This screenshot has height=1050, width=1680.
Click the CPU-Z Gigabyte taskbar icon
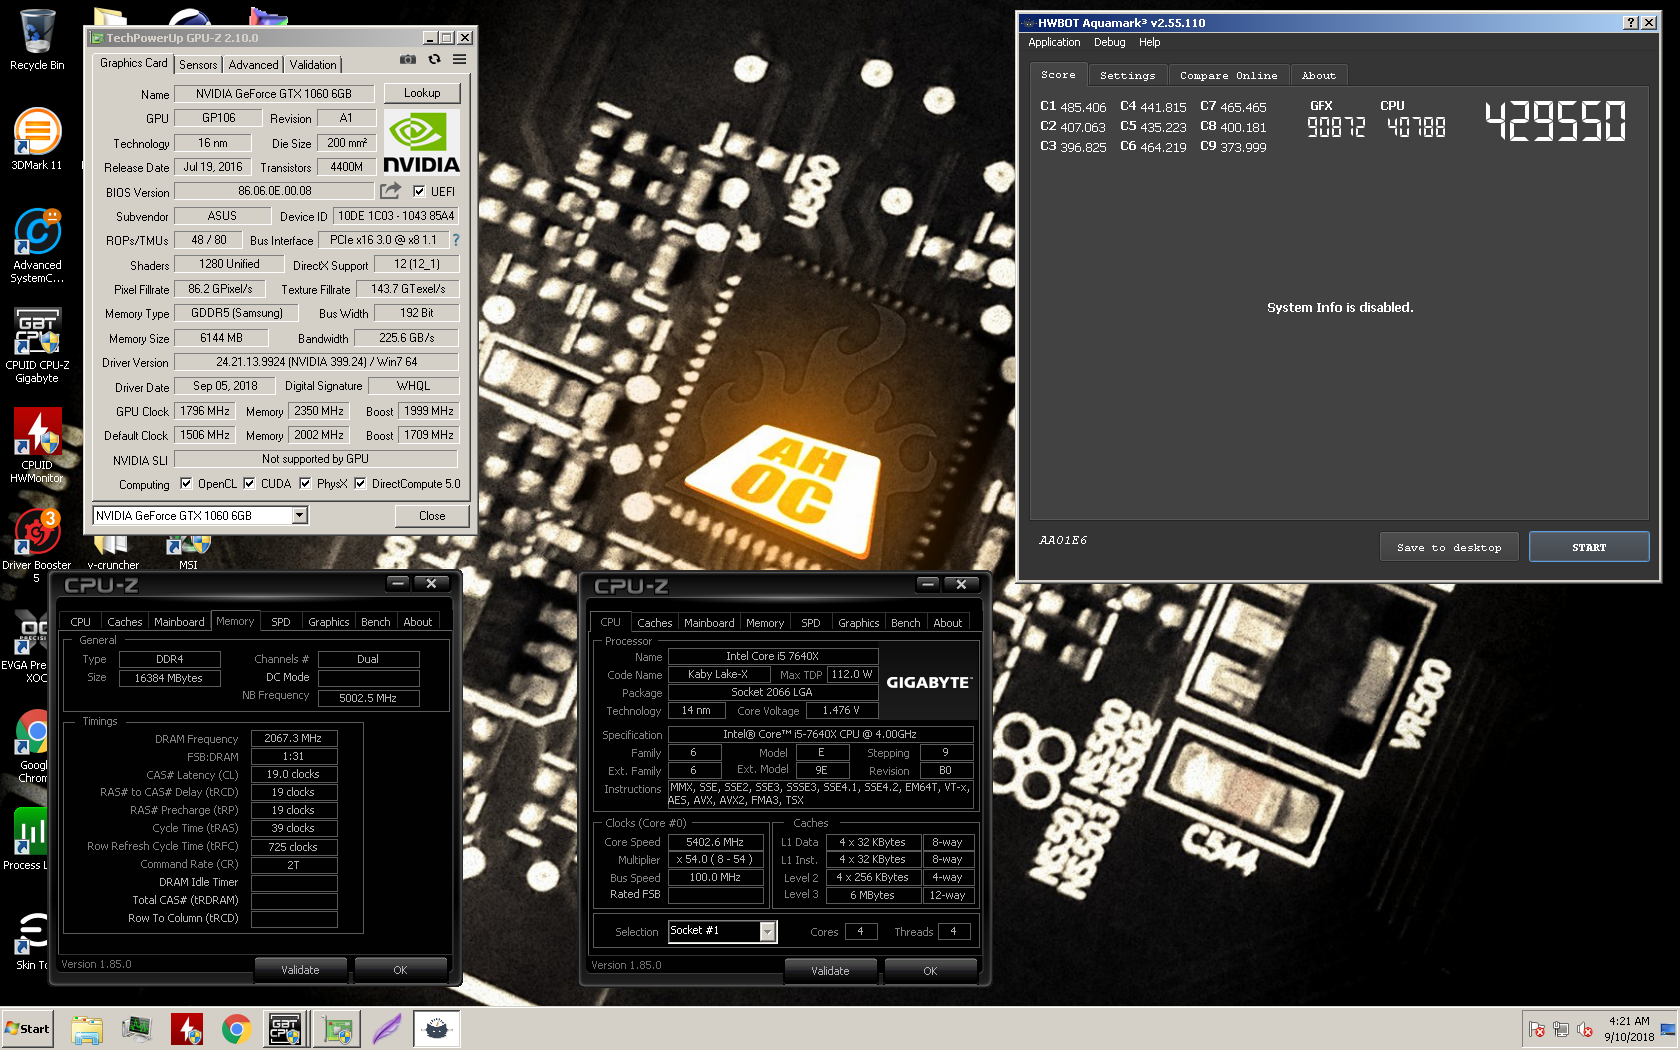[x=285, y=1029]
